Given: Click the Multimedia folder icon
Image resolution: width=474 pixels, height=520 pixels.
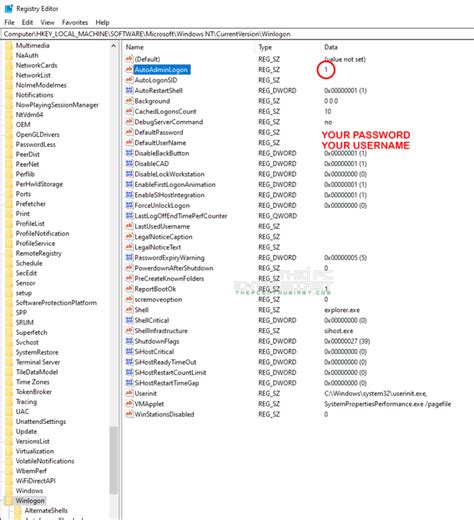Looking at the screenshot, I should (9, 45).
